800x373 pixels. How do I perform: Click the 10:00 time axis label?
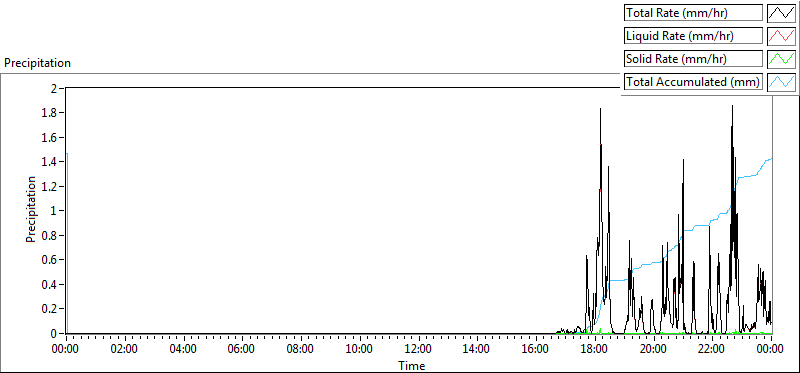359,350
